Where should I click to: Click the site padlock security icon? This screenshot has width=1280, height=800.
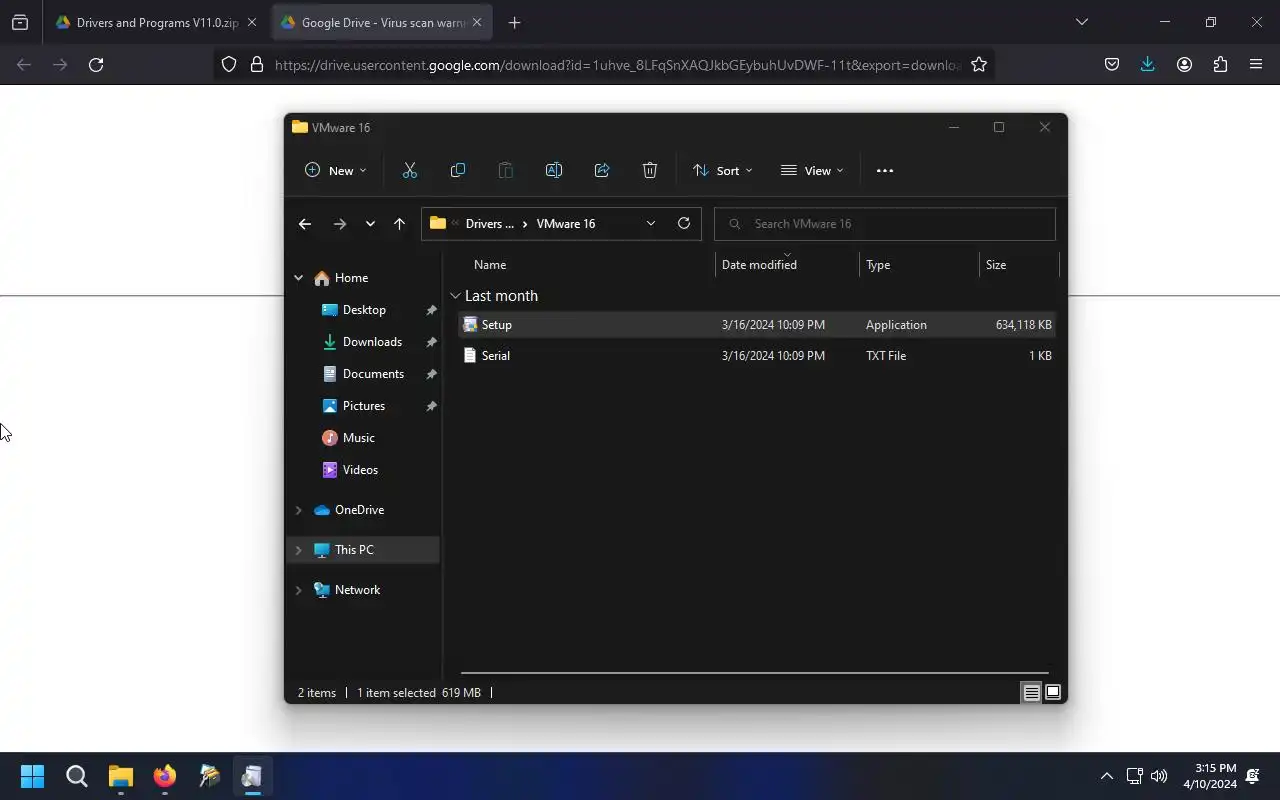(x=257, y=64)
